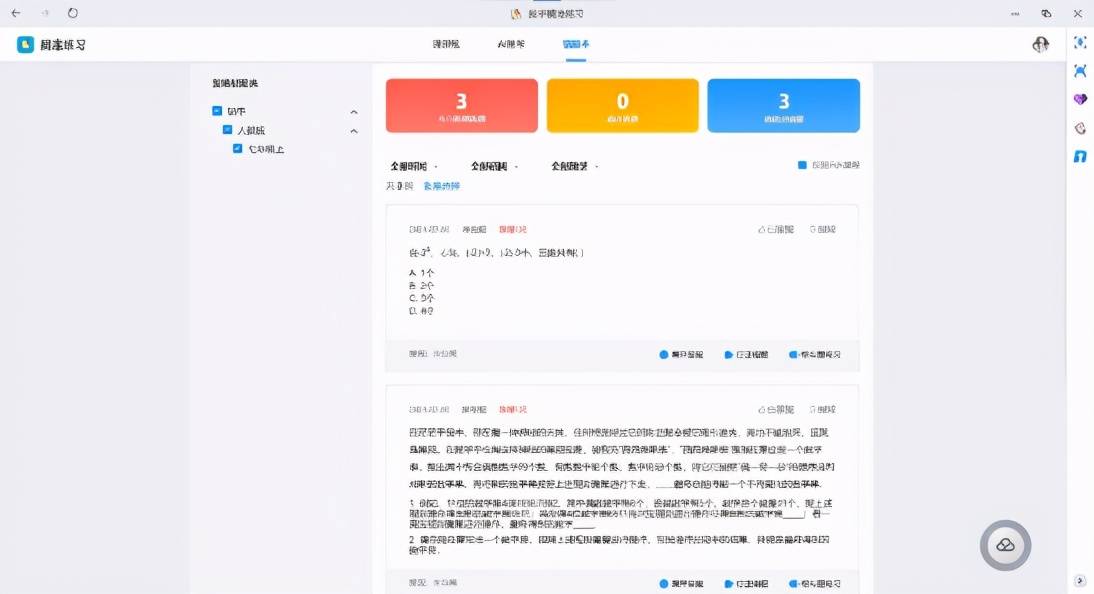This screenshot has height=594, width=1094.
Task: Switch to the second navigation tab
Action: click(x=511, y=44)
